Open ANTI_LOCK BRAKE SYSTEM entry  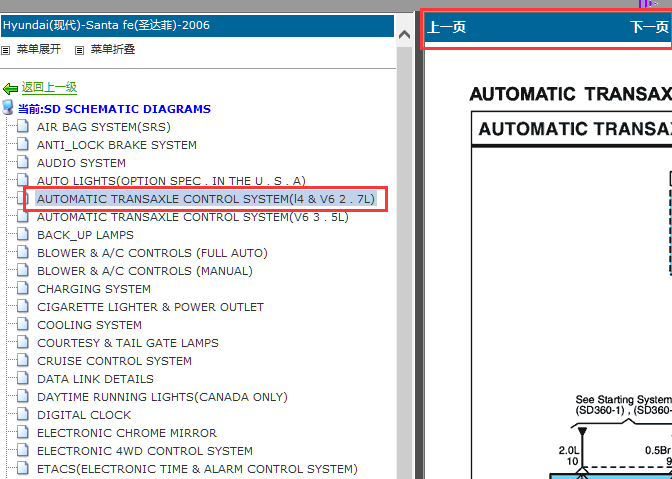coord(117,145)
